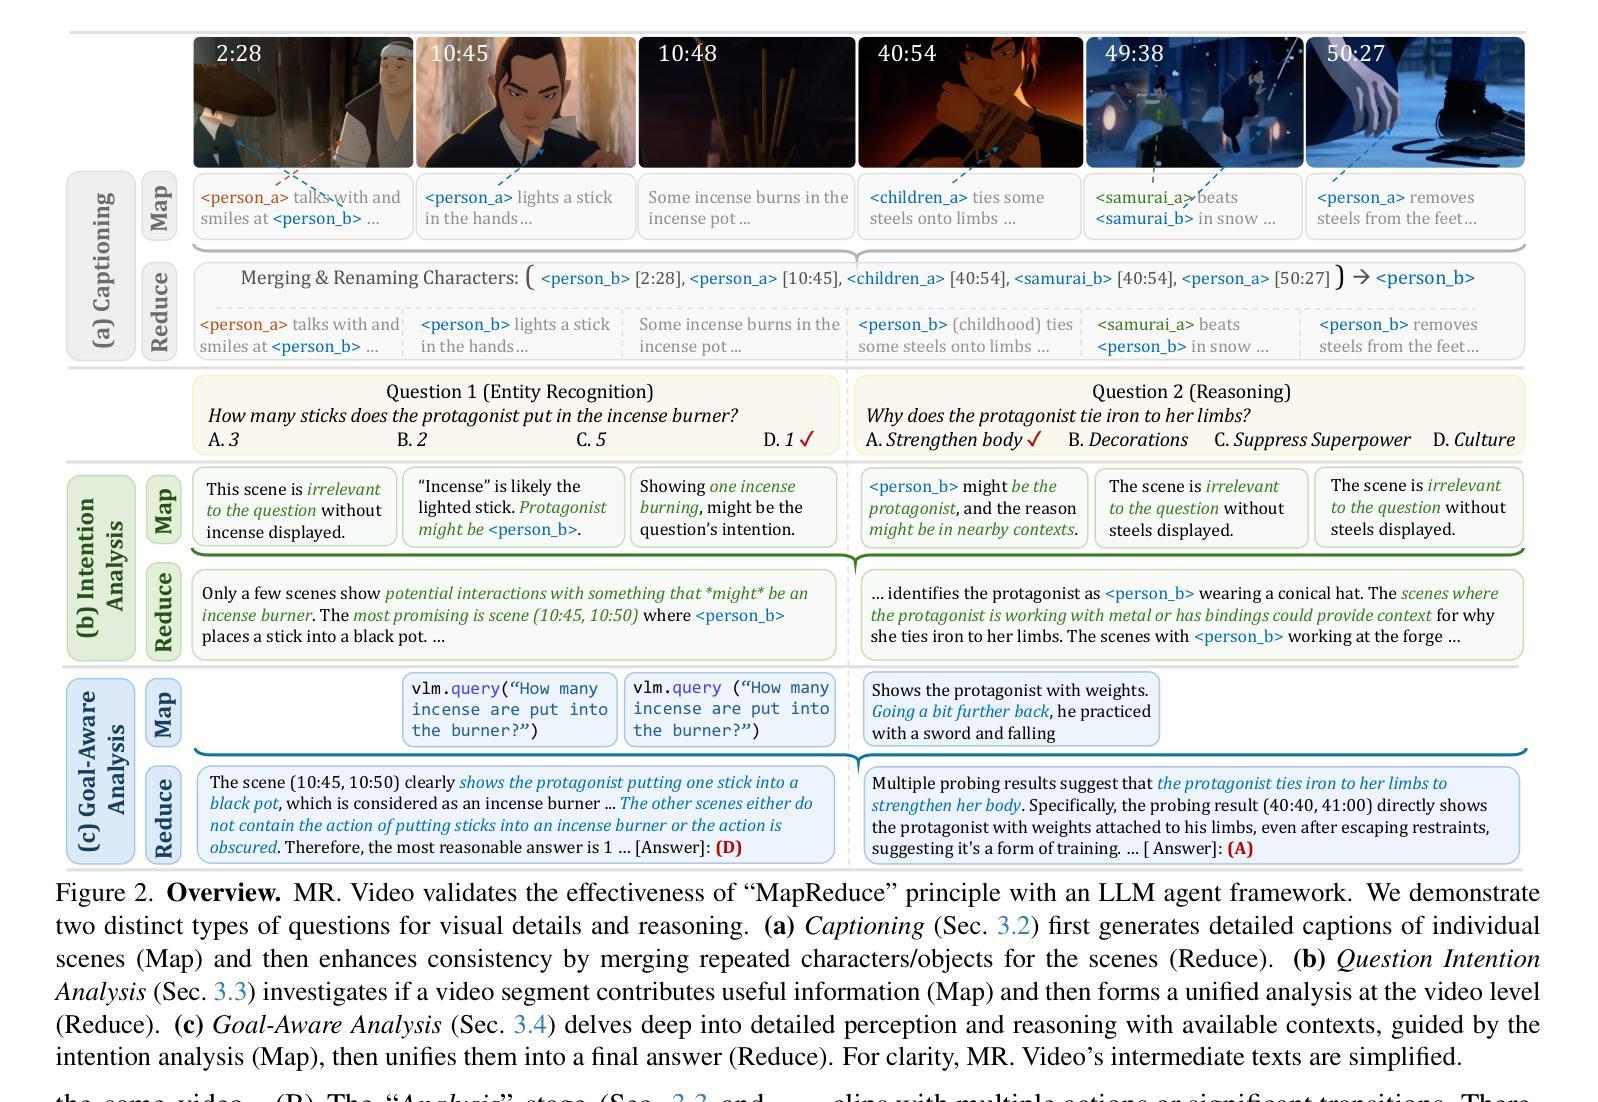Screen dimensions: 1598x1102
Task: Click caption '<samurai_a> beats <samurai_b> in snow'
Action: click(x=1194, y=207)
